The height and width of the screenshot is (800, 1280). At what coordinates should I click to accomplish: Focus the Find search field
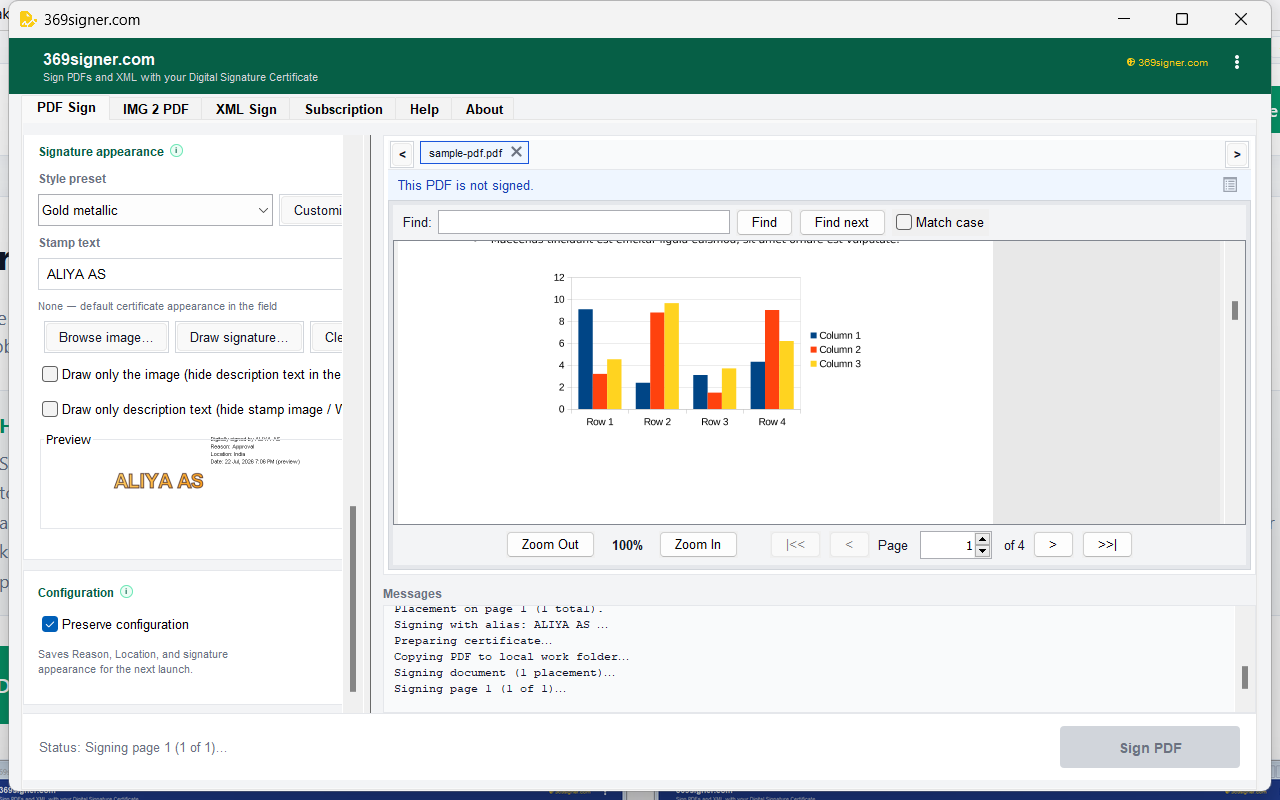coord(584,222)
